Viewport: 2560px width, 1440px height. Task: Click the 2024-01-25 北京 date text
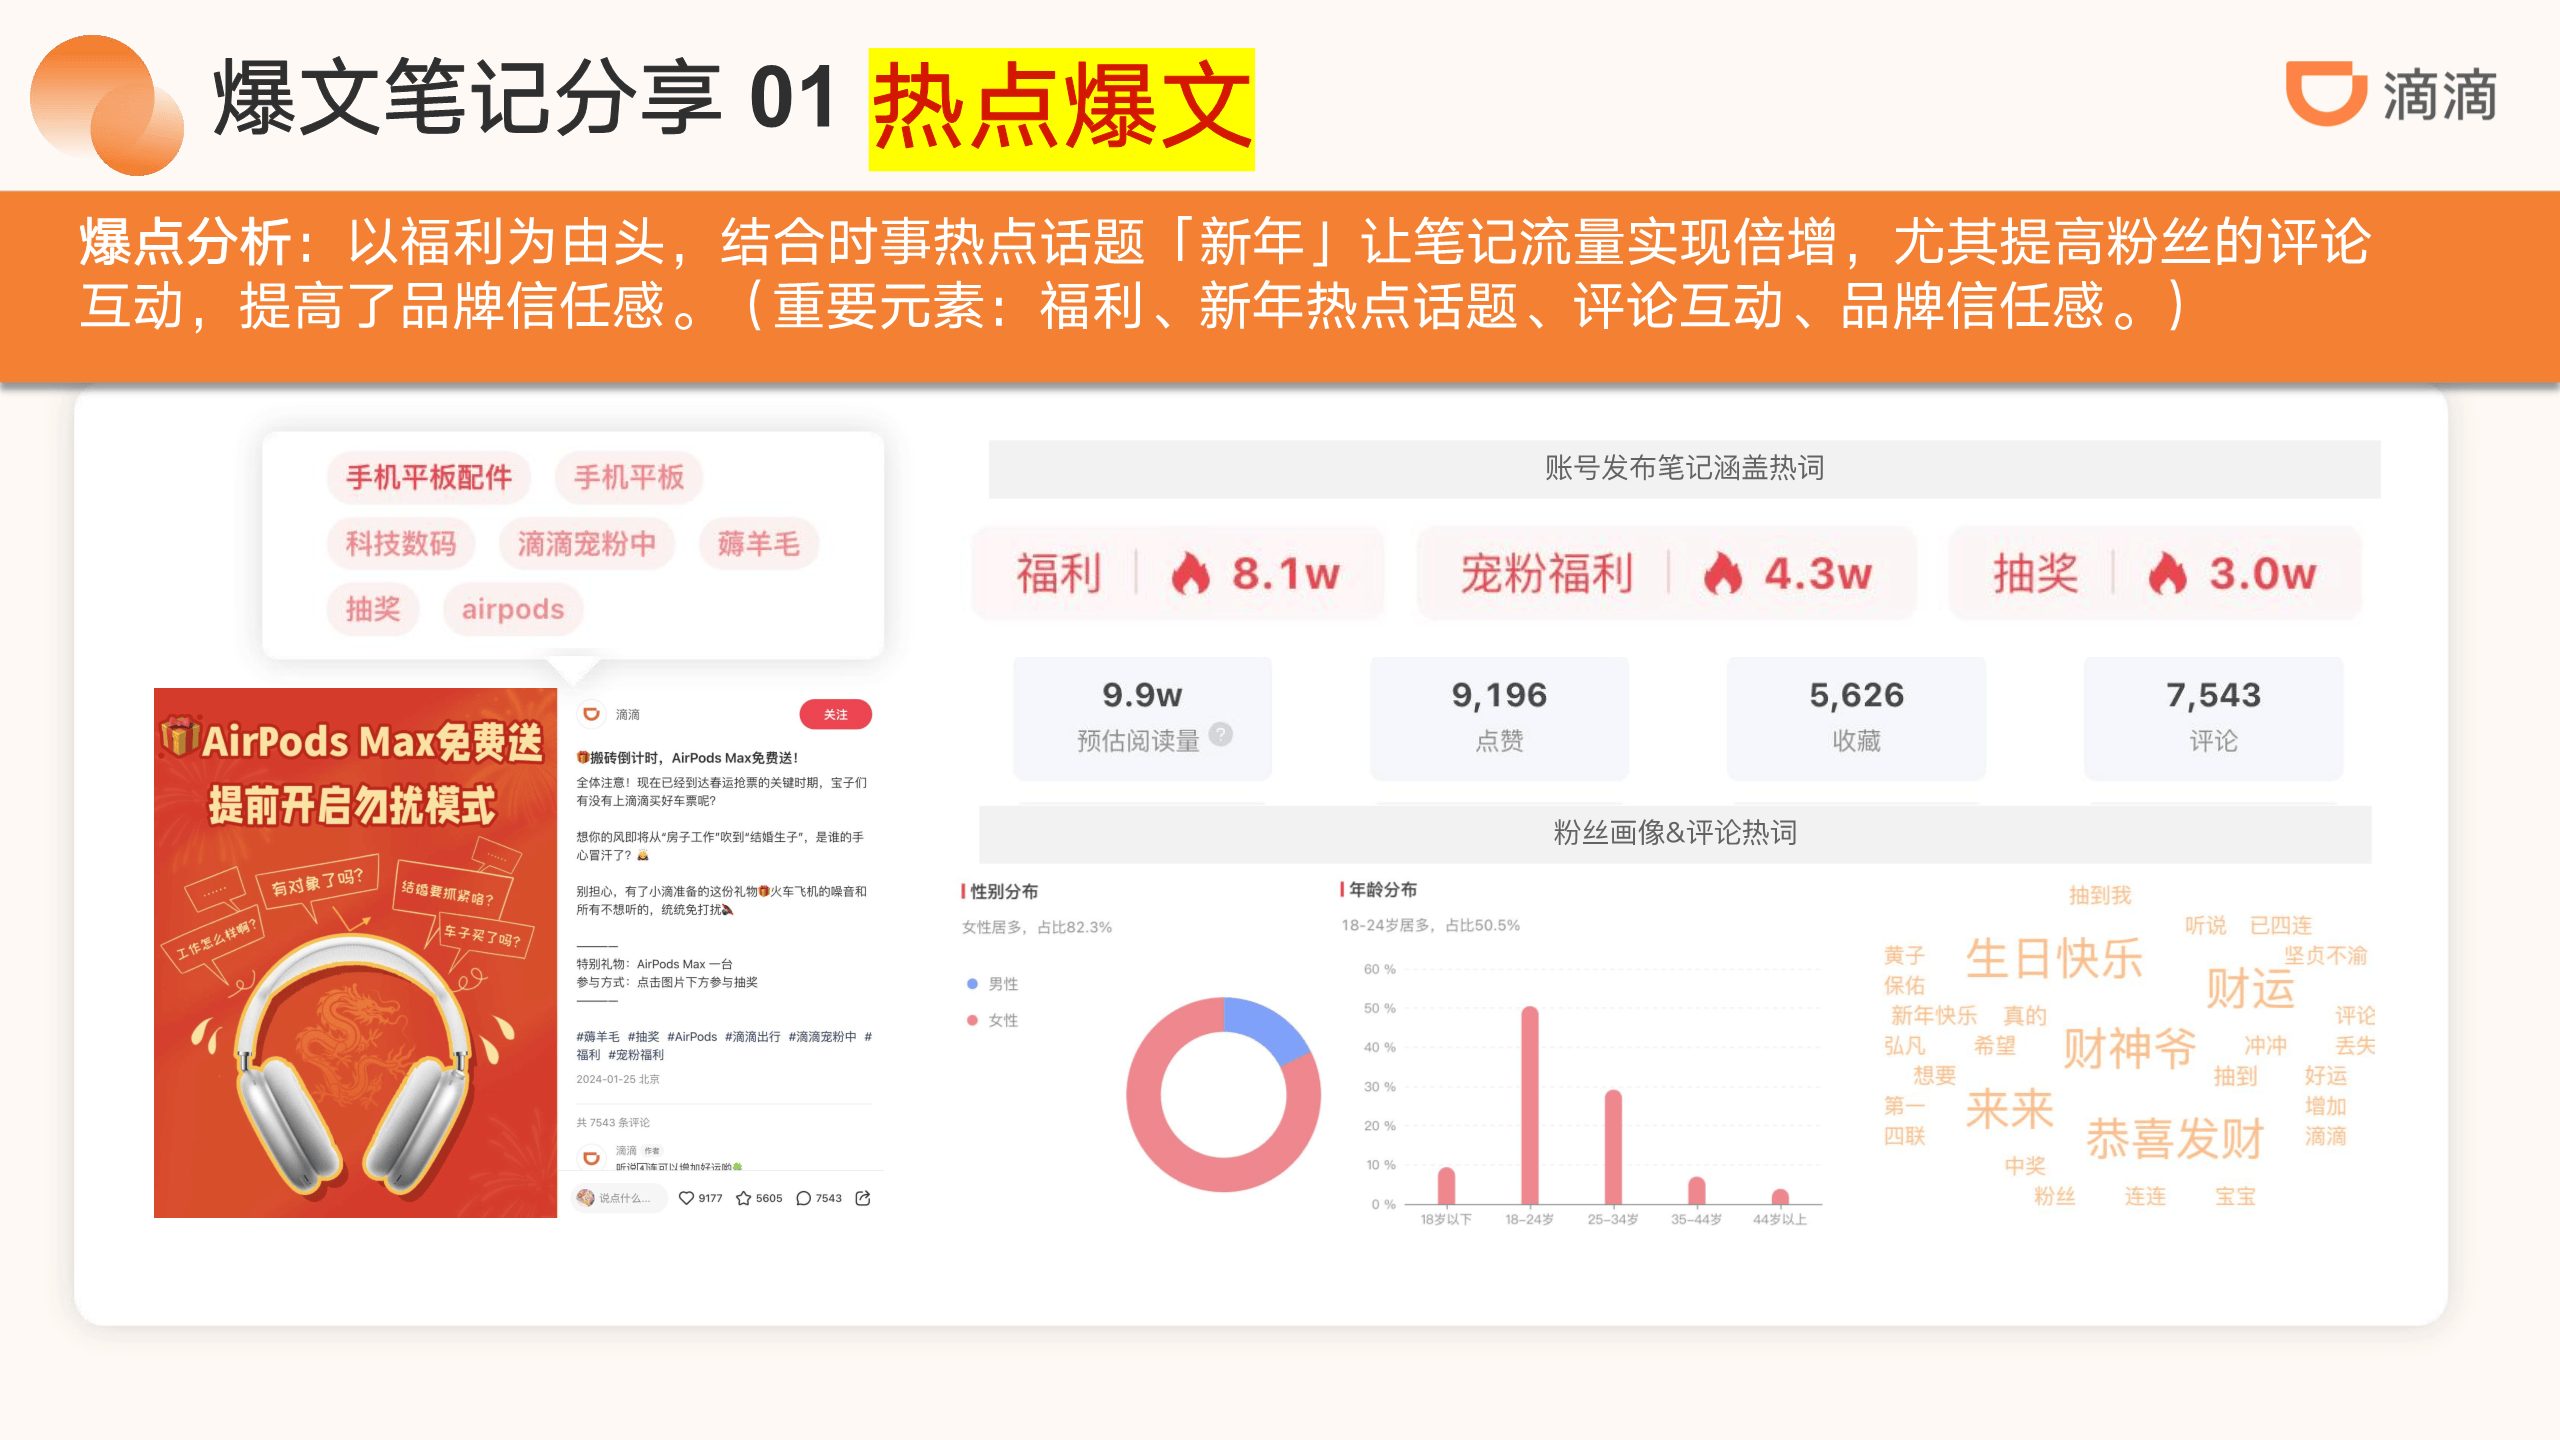coord(618,1079)
